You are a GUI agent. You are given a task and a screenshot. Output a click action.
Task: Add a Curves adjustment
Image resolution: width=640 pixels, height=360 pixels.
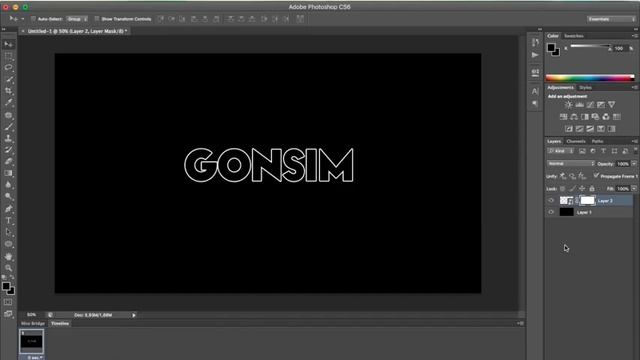tap(590, 105)
